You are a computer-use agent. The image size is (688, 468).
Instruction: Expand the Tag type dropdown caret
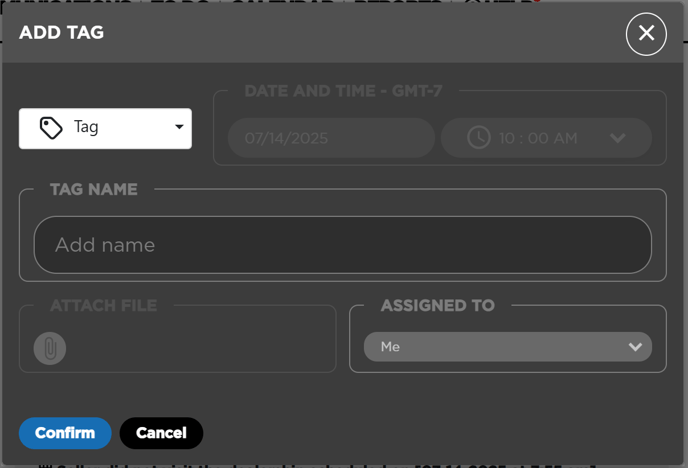[x=179, y=127]
